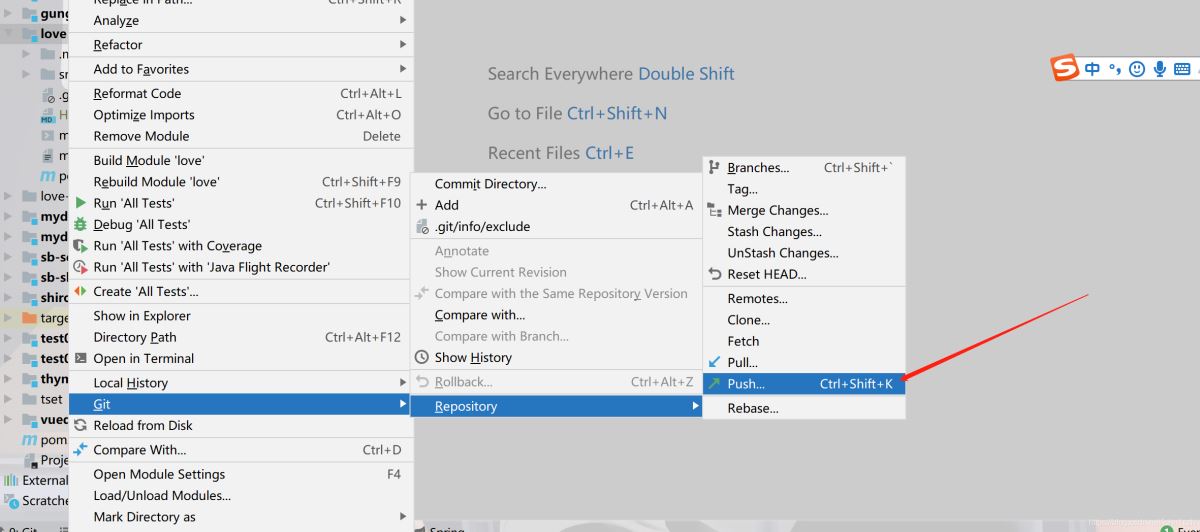Select the Scratches node in the project tree
This screenshot has height=532, width=1200.
click(x=45, y=501)
